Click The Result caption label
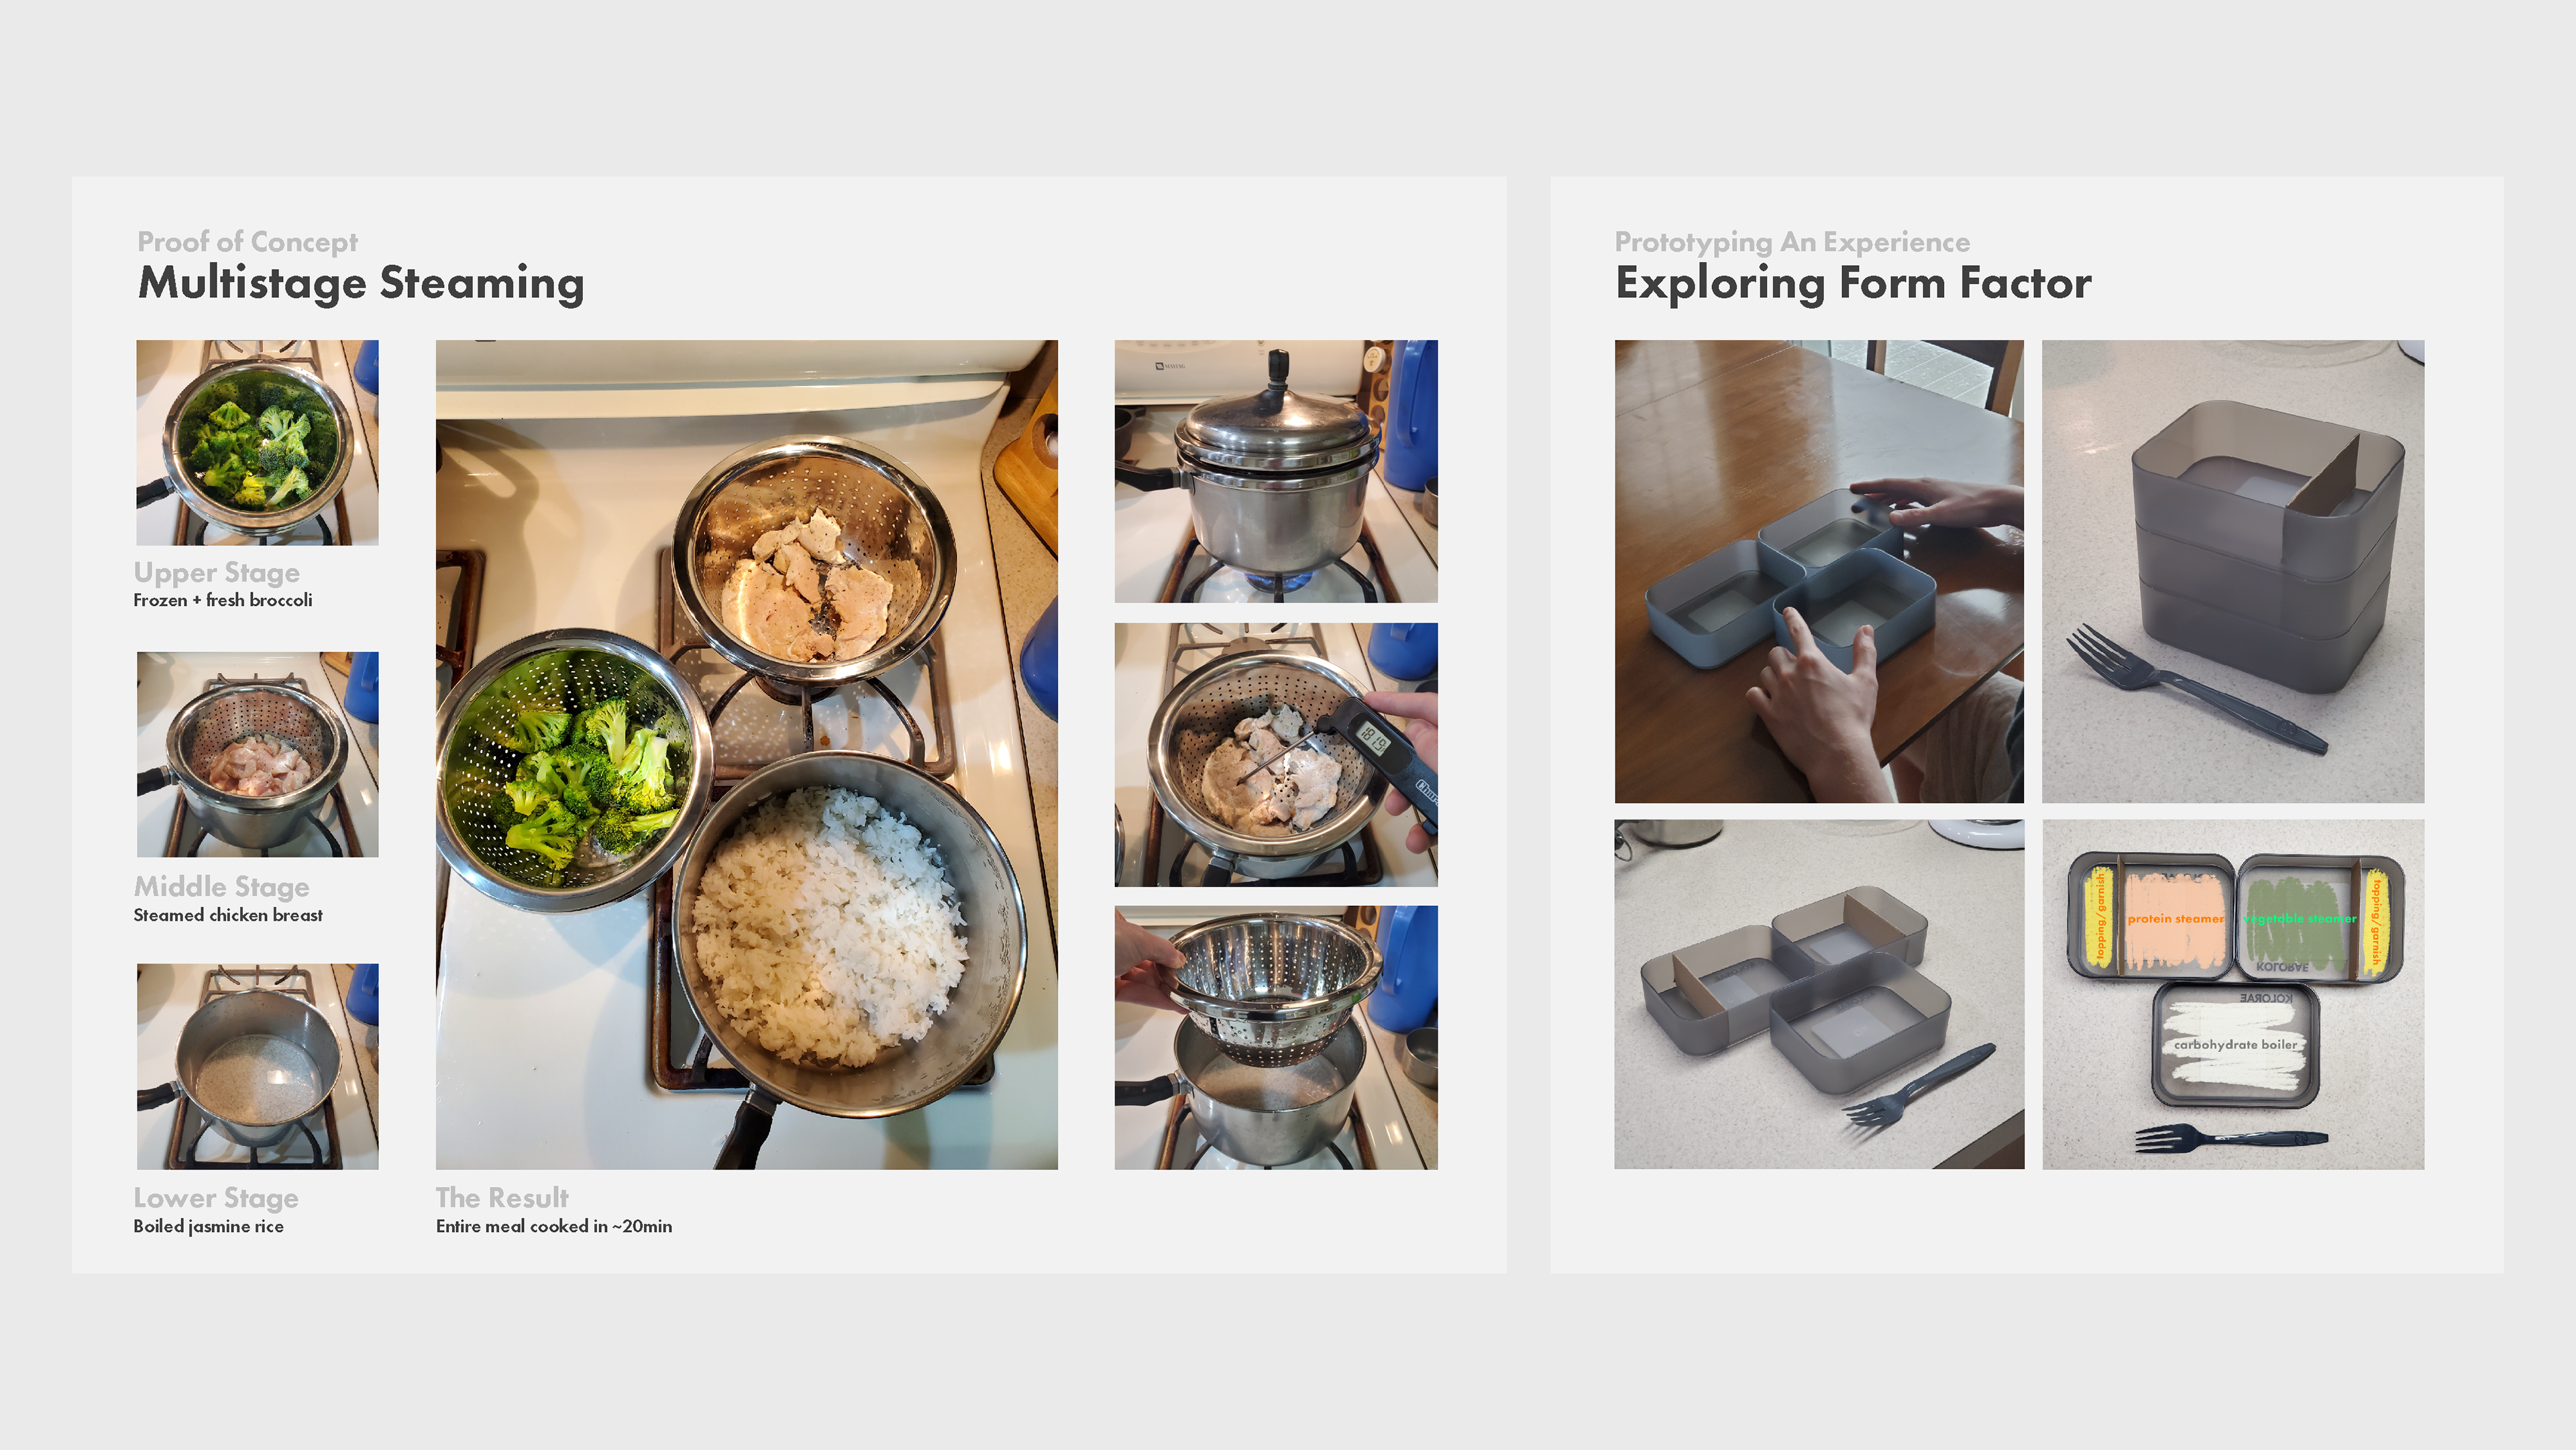Image resolution: width=2576 pixels, height=1450 pixels. (x=502, y=1197)
